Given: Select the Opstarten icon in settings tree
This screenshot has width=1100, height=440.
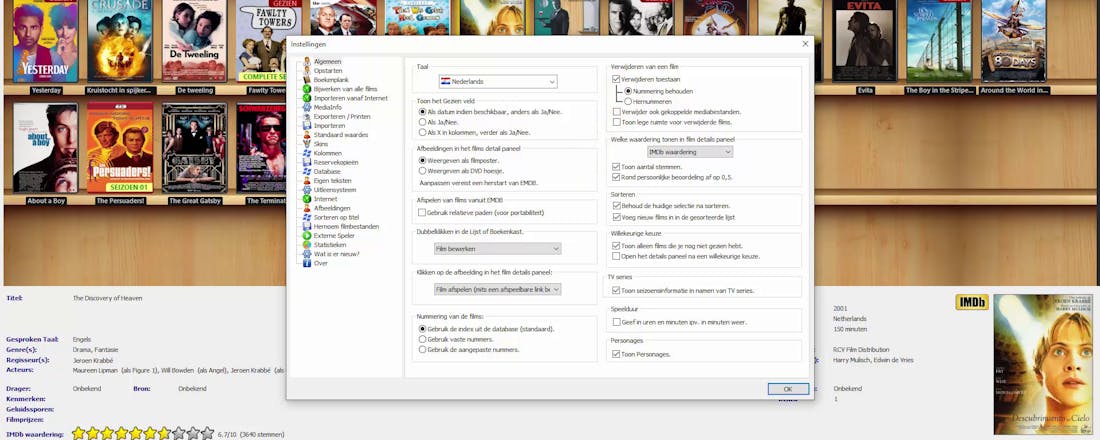Looking at the screenshot, I should point(307,71).
